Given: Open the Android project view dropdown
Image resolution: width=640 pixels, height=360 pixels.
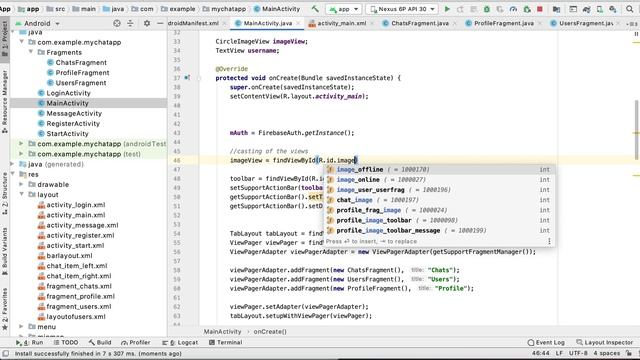Looking at the screenshot, I should coord(38,24).
